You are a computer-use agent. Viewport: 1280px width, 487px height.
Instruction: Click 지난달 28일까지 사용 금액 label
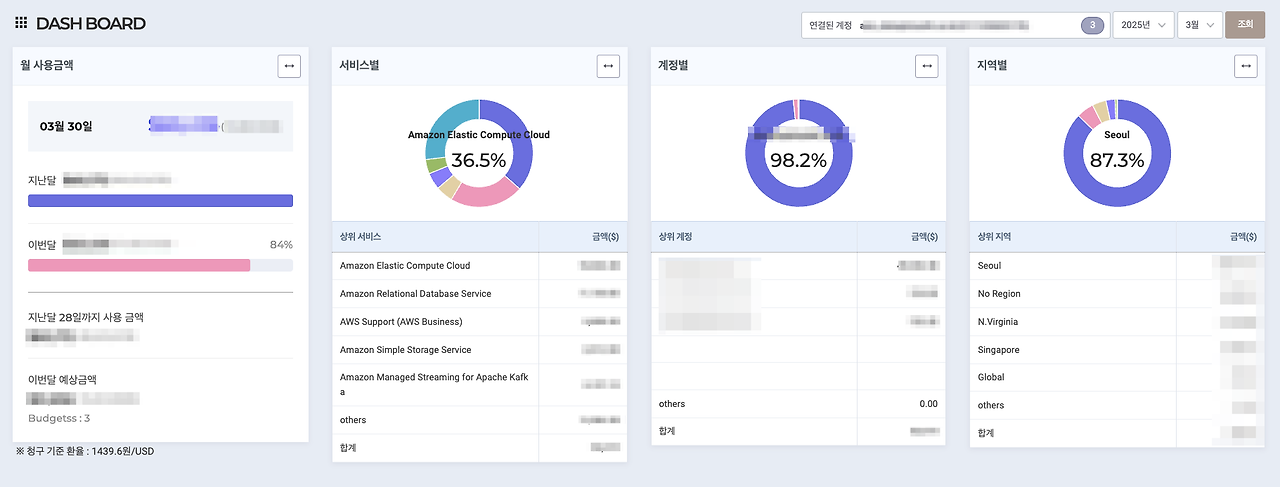(x=86, y=317)
